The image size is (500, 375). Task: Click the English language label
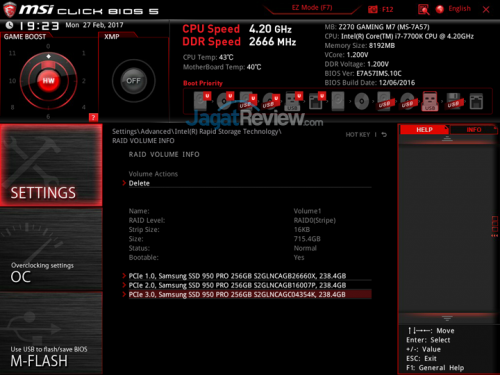click(x=459, y=9)
